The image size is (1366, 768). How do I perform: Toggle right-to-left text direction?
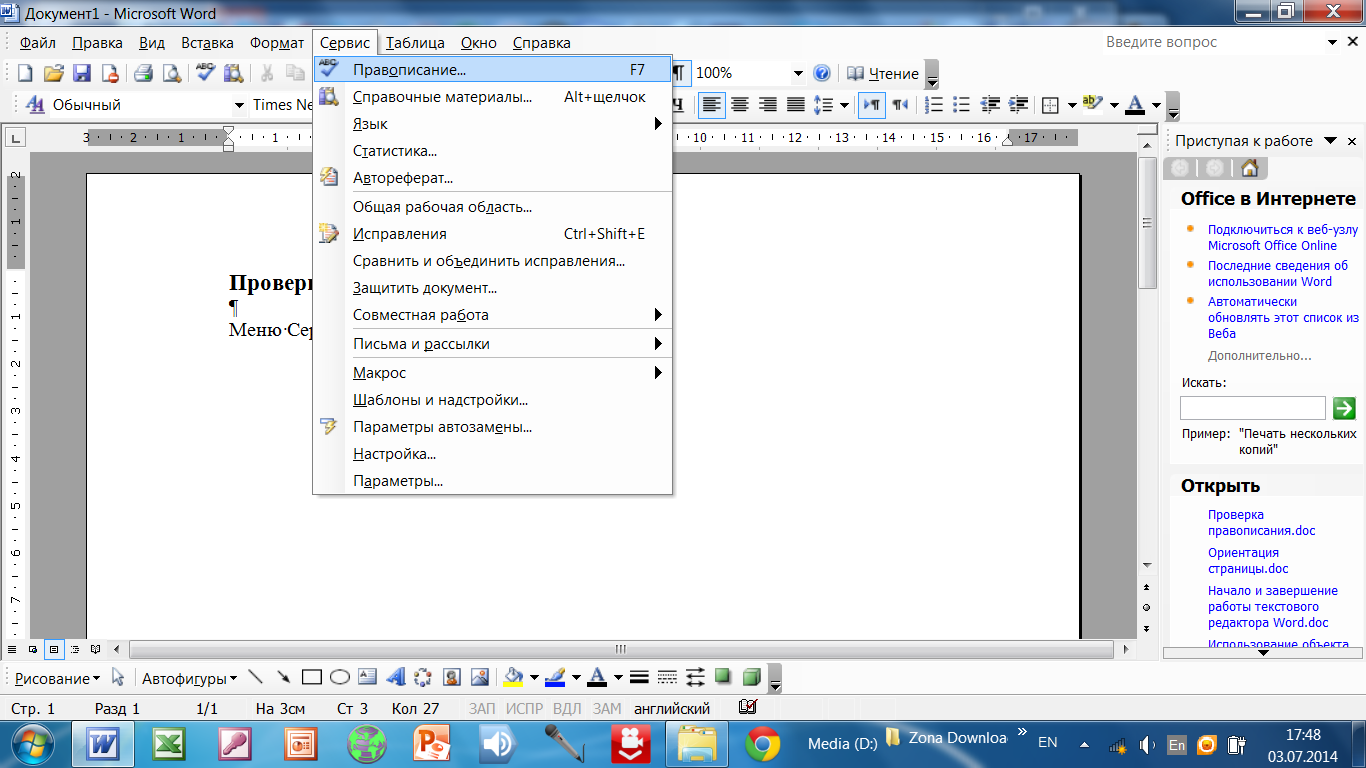[900, 104]
